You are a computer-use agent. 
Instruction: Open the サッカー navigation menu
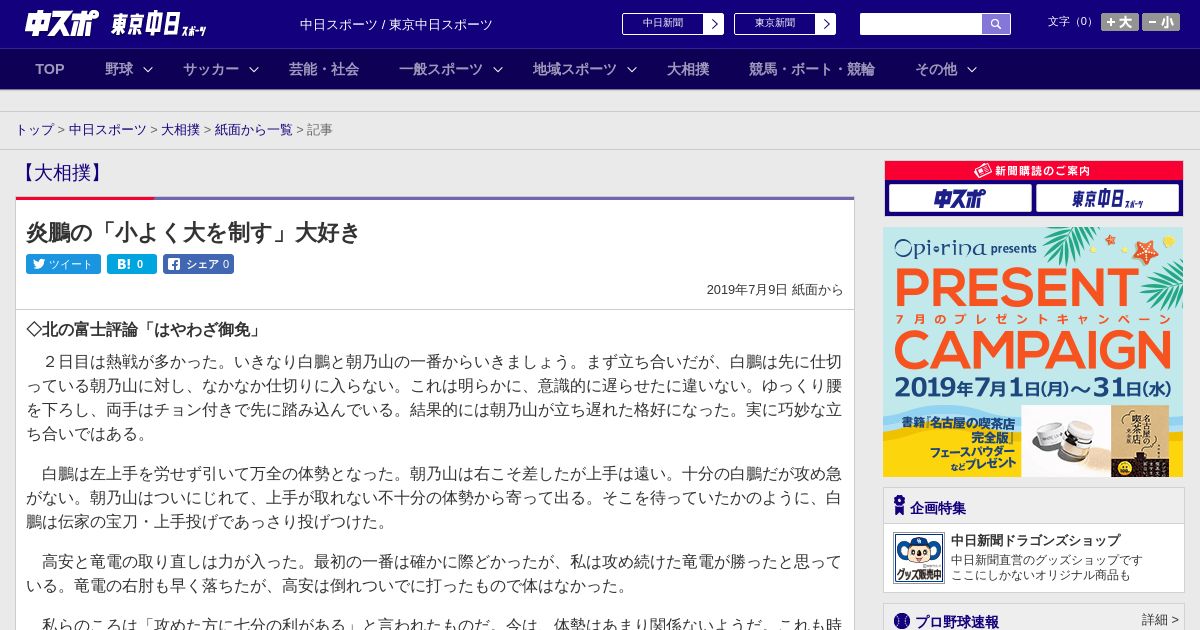(x=211, y=69)
